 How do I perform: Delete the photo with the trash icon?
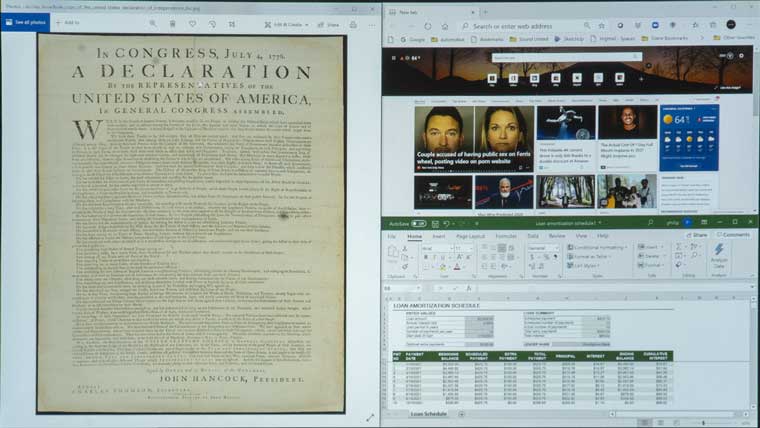(173, 23)
